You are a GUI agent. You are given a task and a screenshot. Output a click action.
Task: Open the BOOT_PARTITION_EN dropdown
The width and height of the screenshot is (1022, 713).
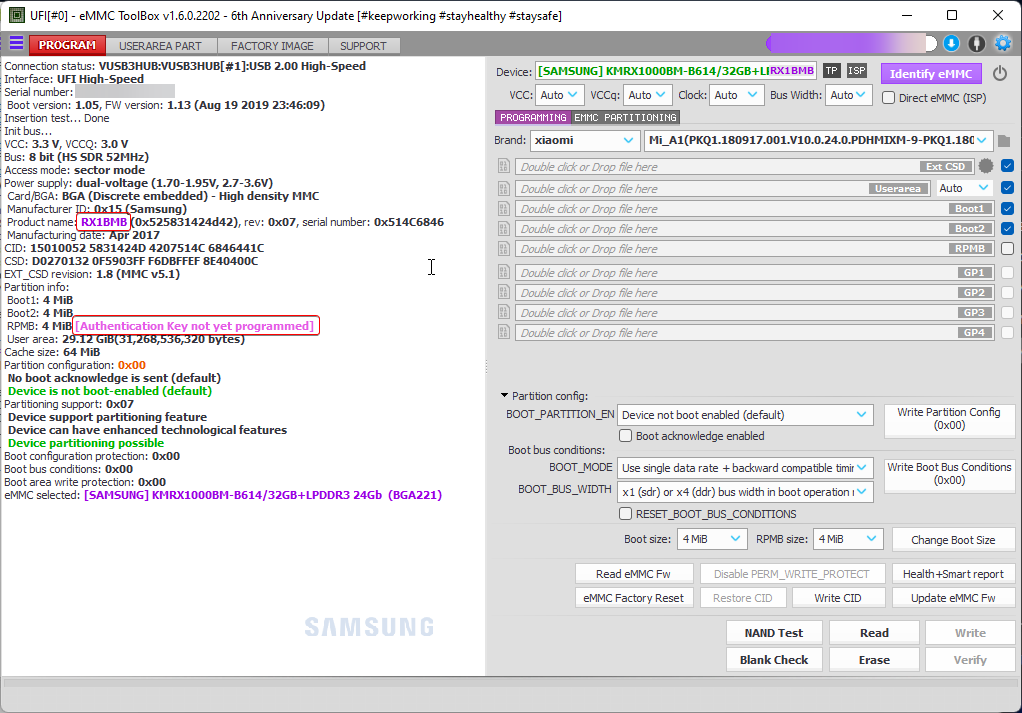click(x=744, y=415)
